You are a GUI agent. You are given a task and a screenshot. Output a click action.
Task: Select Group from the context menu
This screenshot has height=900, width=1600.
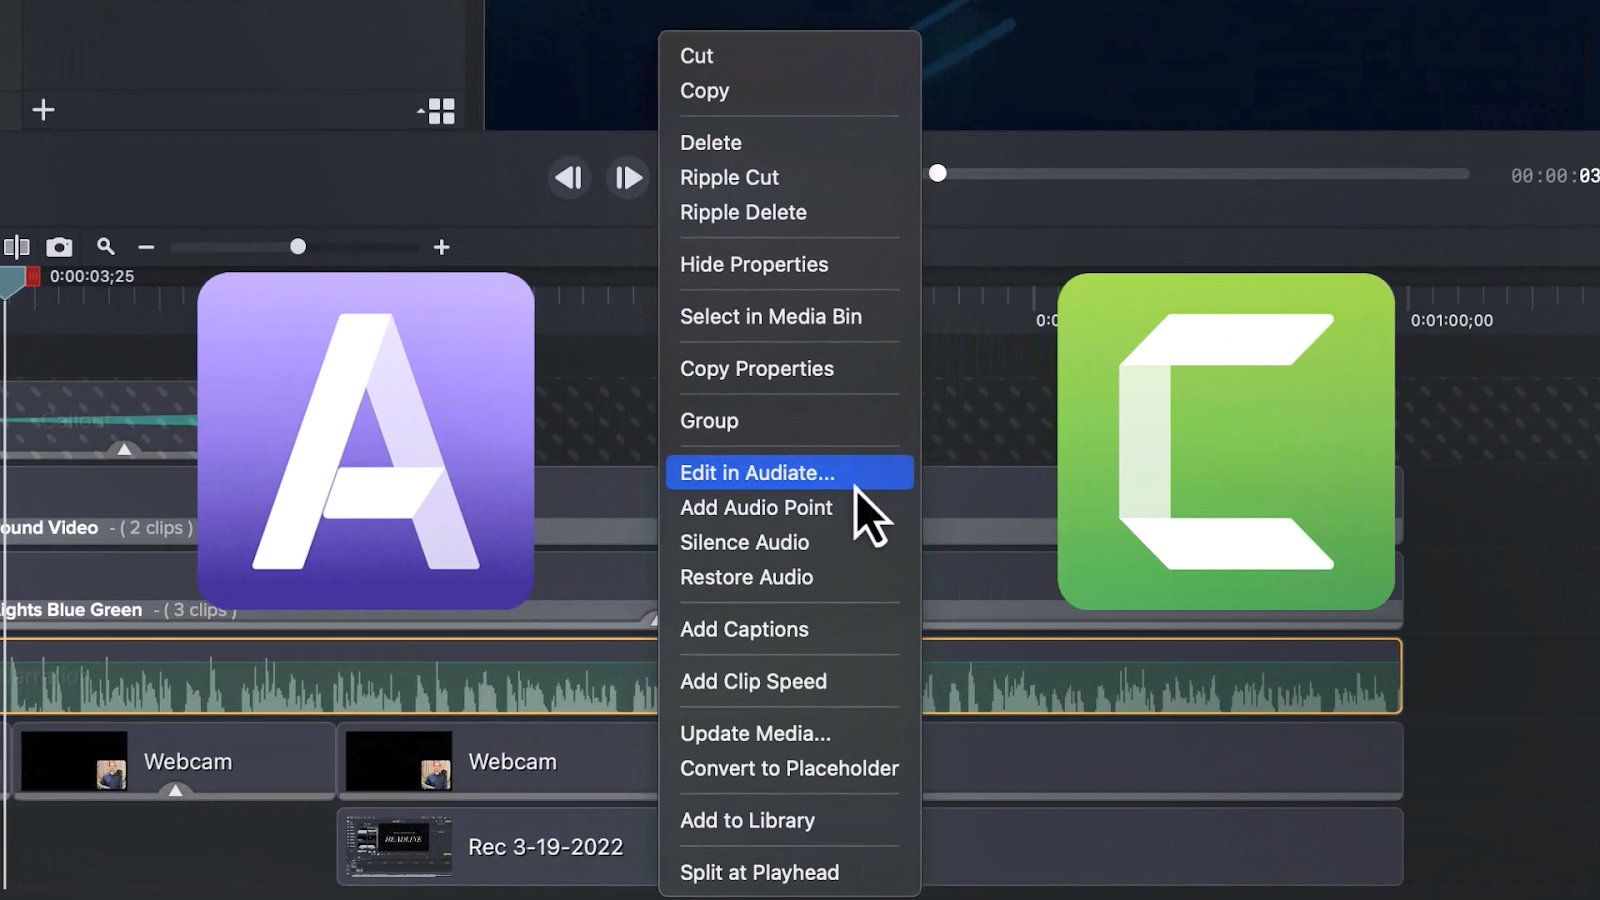click(709, 421)
